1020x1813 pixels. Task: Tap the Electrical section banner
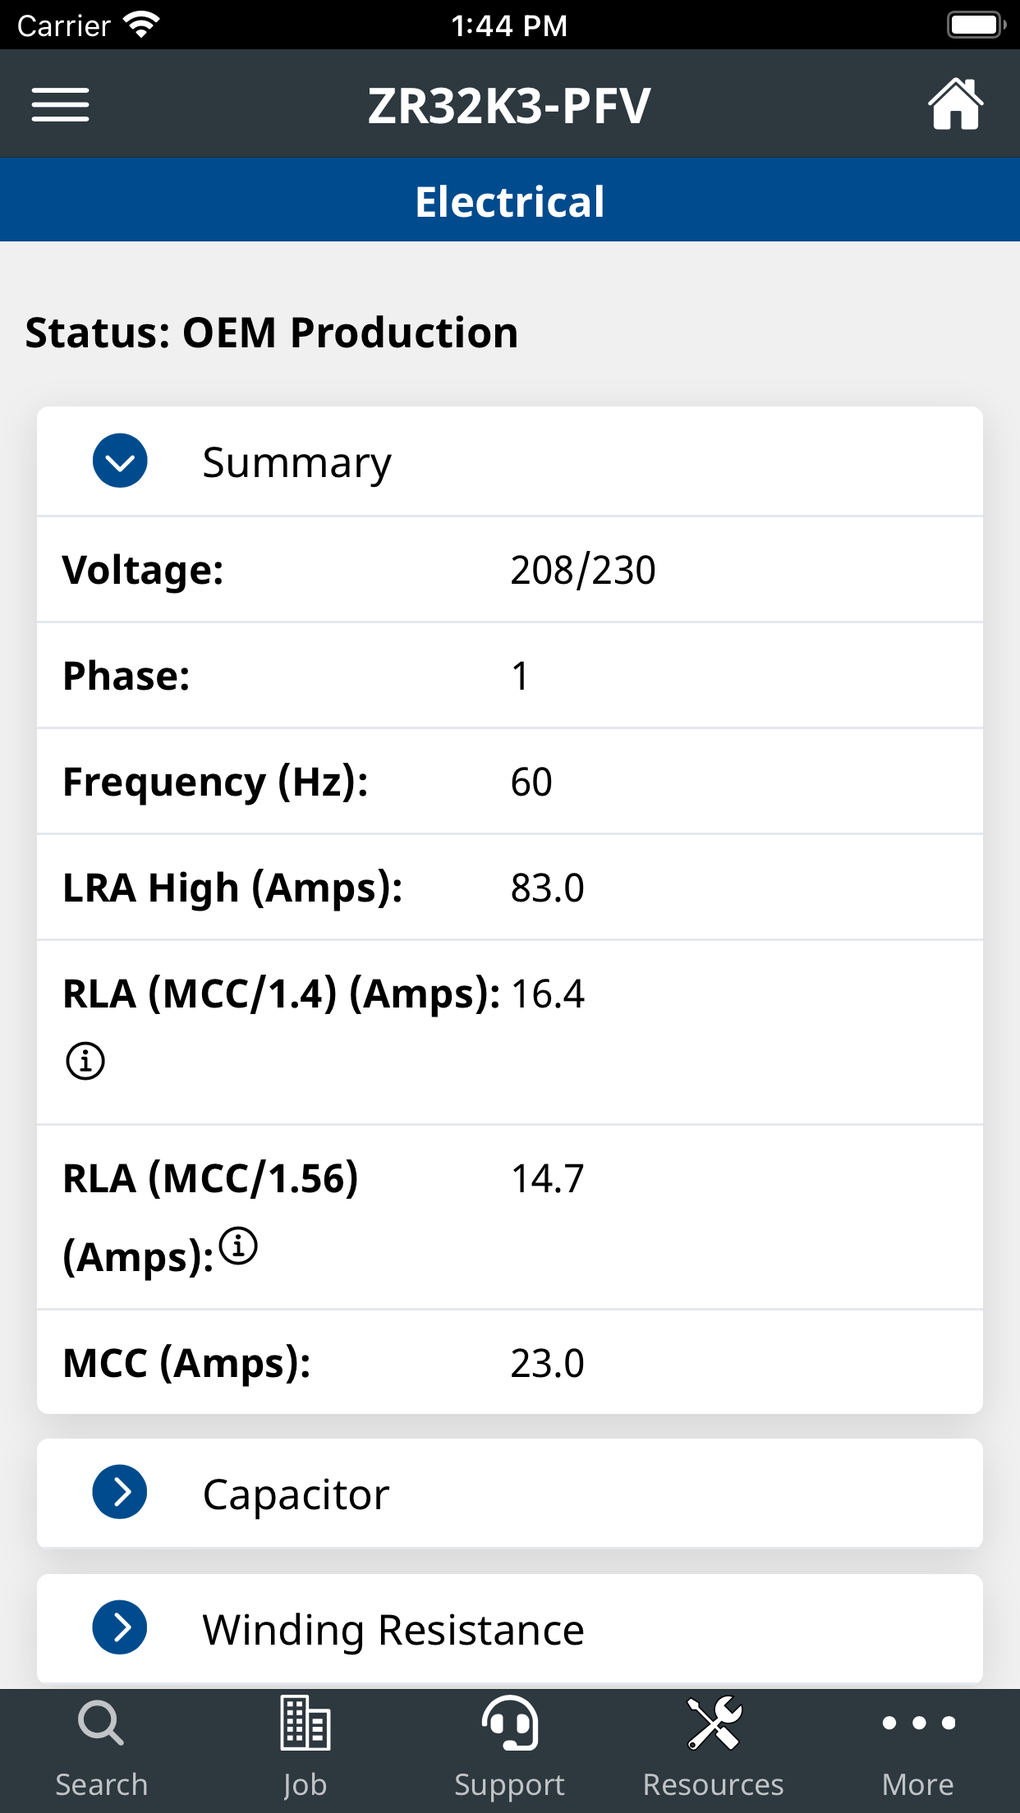(x=510, y=201)
